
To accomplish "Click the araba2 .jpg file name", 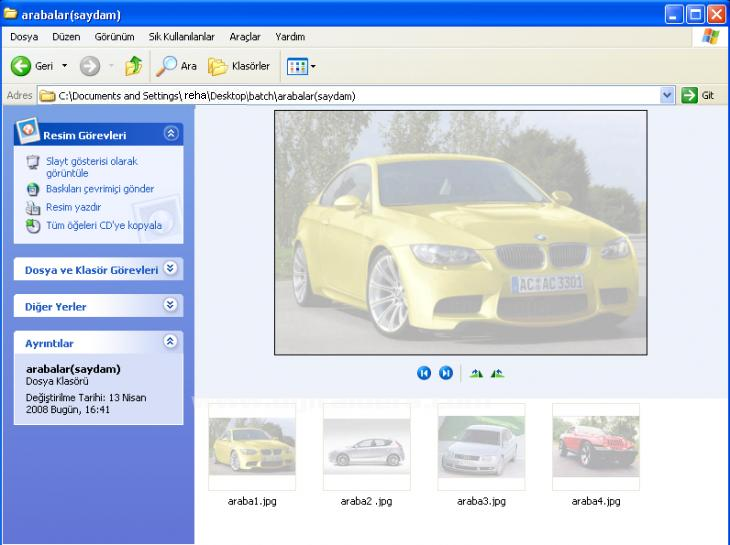I will tap(366, 501).
